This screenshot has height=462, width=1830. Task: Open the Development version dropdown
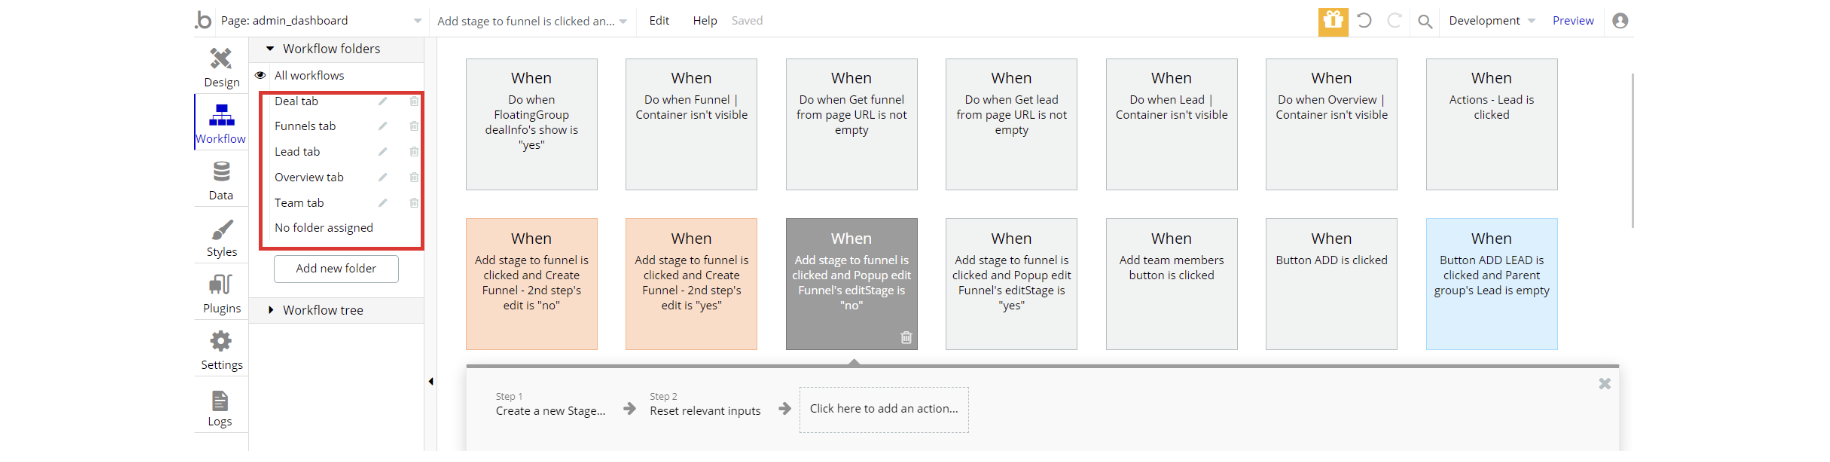click(1491, 21)
